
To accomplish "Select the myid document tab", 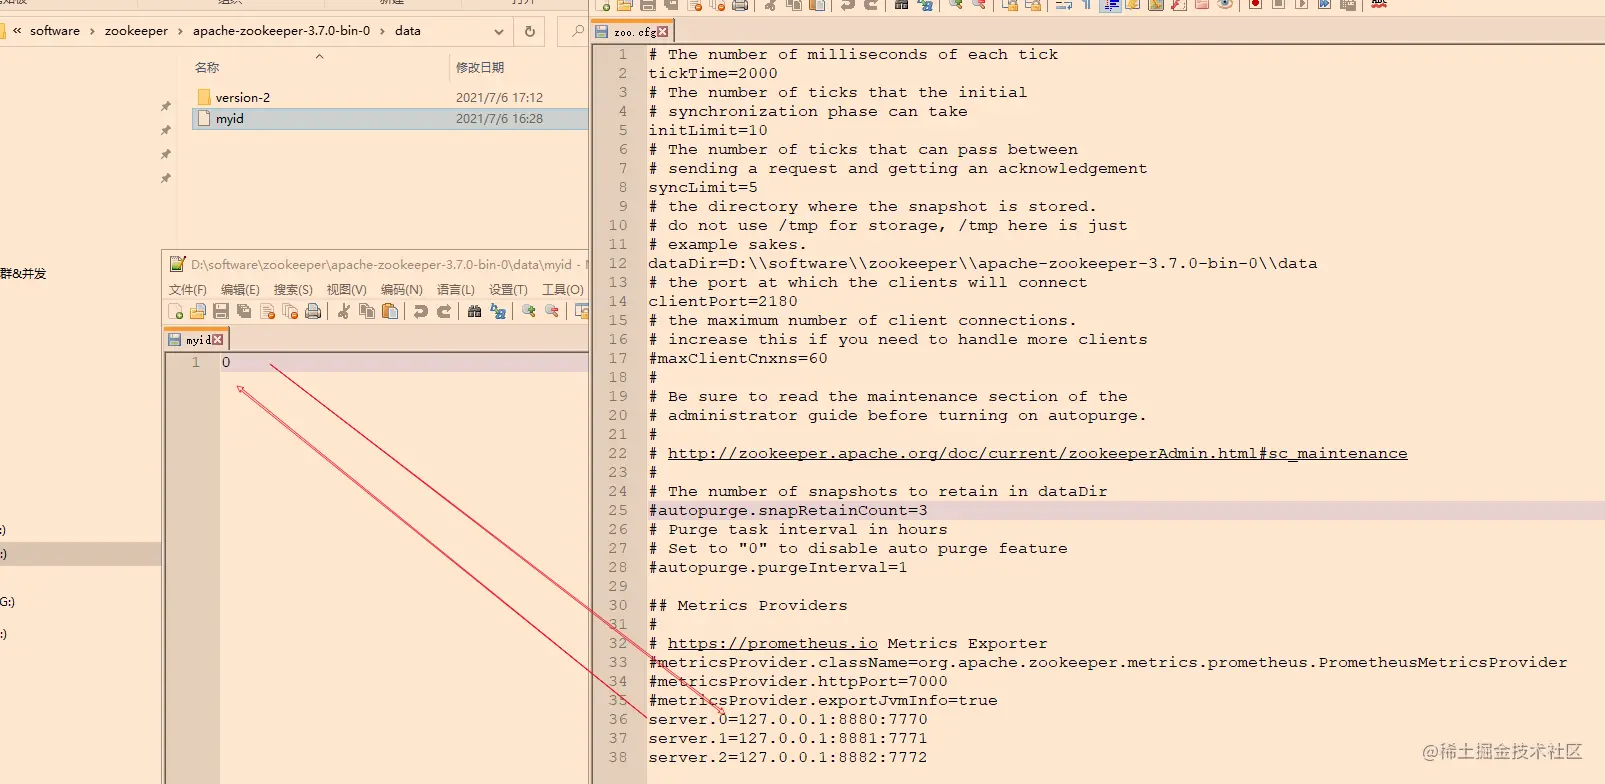I will (x=196, y=340).
